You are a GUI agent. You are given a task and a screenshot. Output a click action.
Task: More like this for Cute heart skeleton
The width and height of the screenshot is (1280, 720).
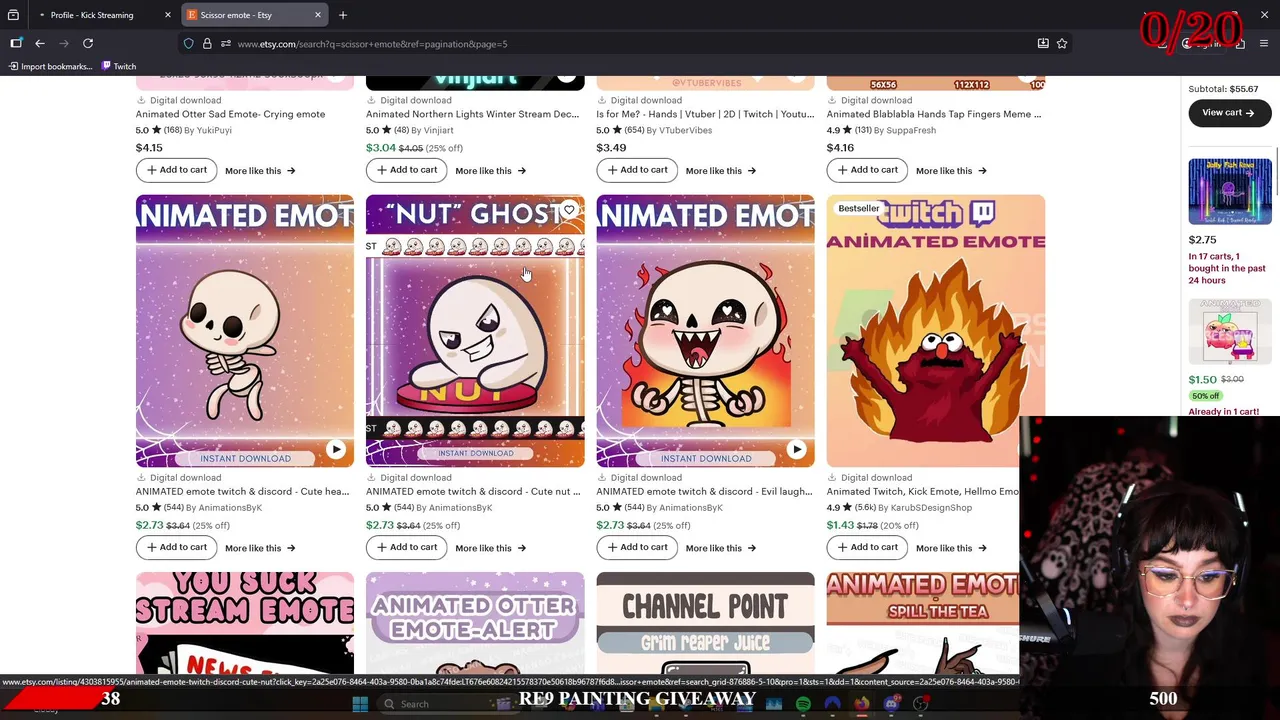click(x=260, y=548)
